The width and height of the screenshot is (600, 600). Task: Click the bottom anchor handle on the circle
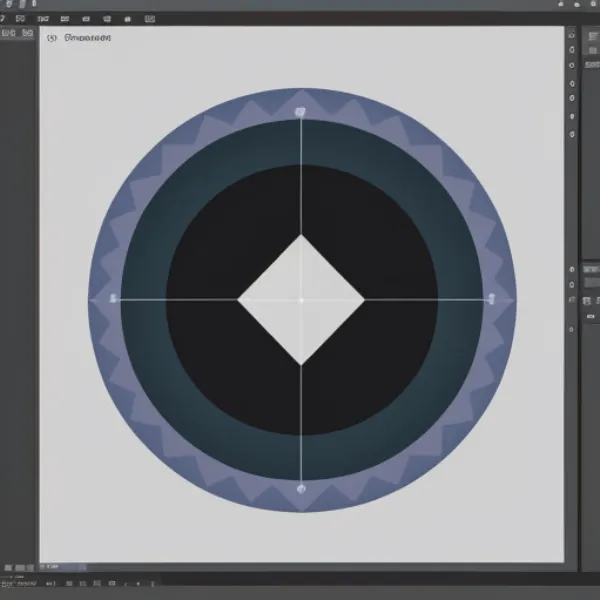click(301, 489)
